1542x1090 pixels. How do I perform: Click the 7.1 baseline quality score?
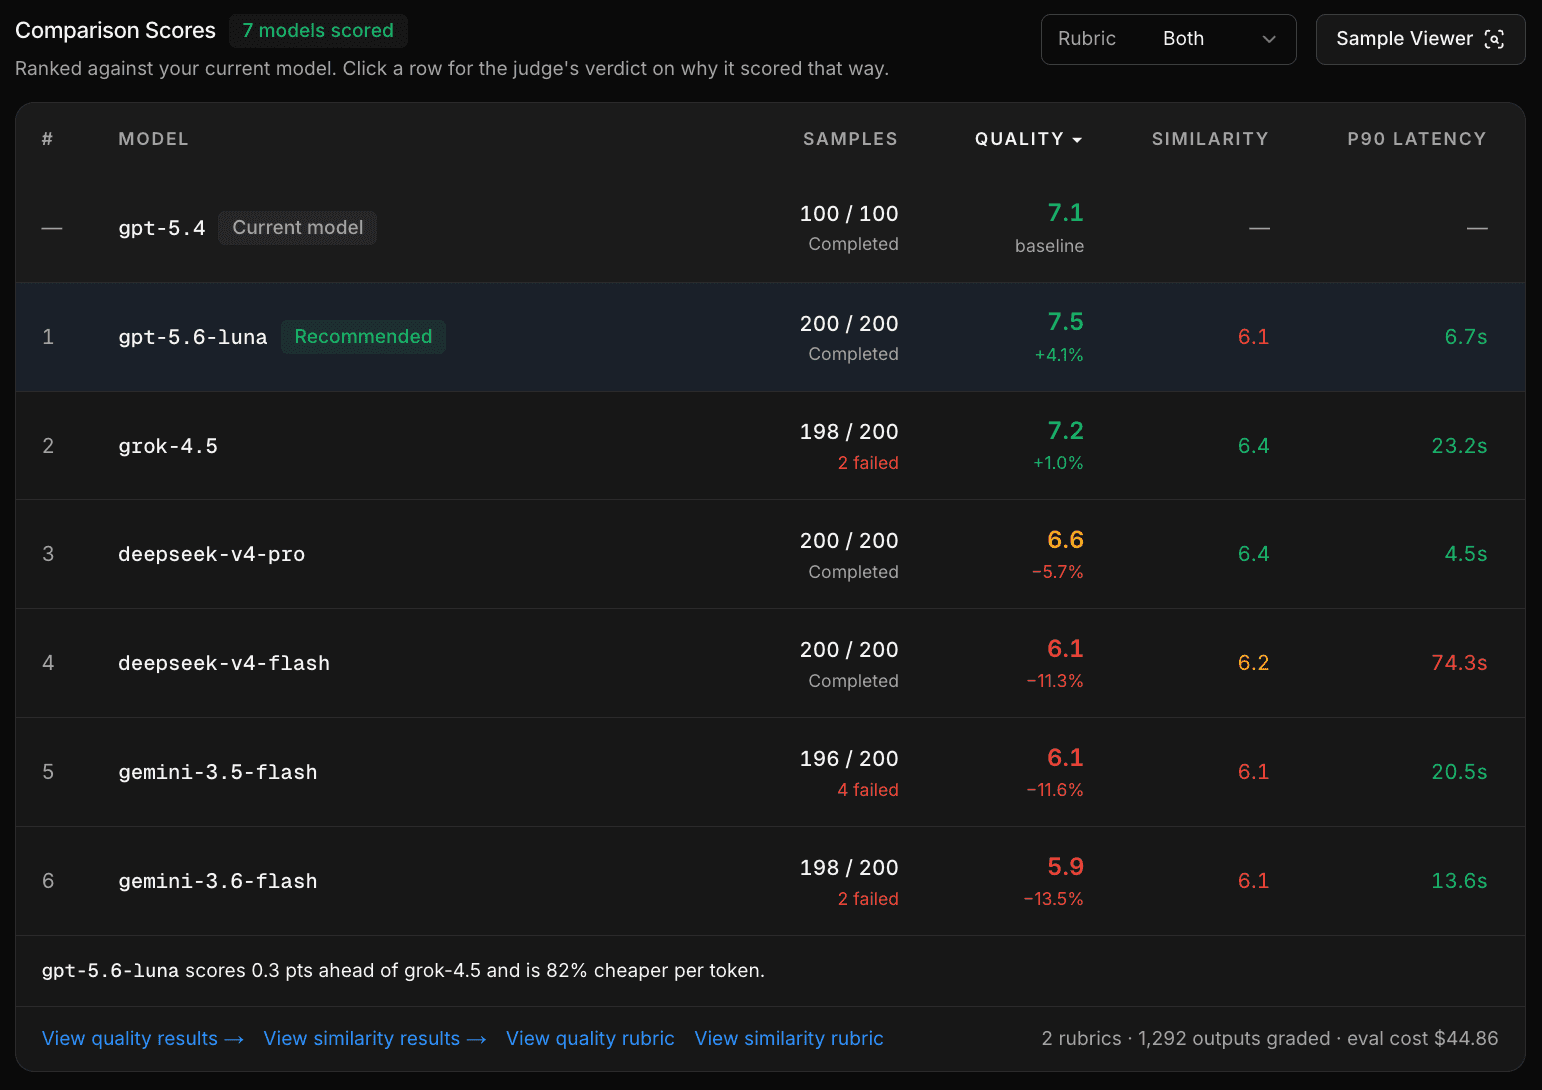coord(1065,213)
